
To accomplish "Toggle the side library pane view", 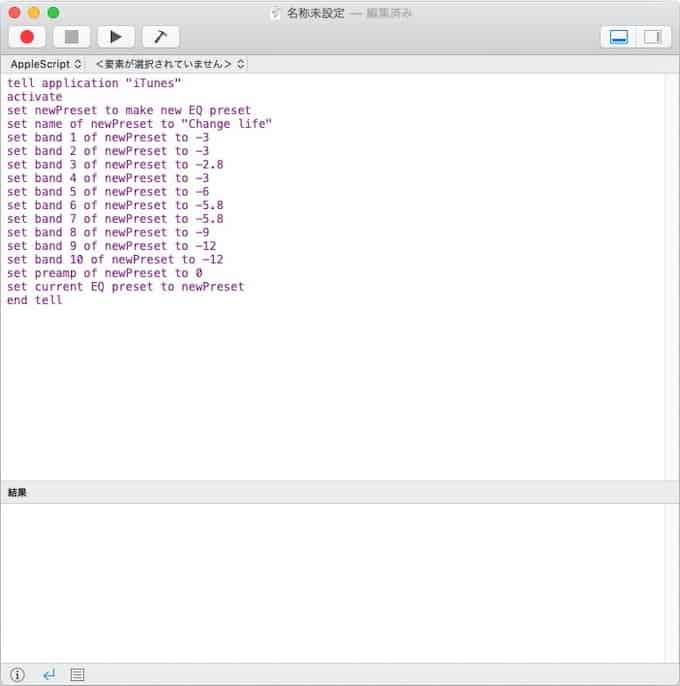I will click(x=653, y=37).
